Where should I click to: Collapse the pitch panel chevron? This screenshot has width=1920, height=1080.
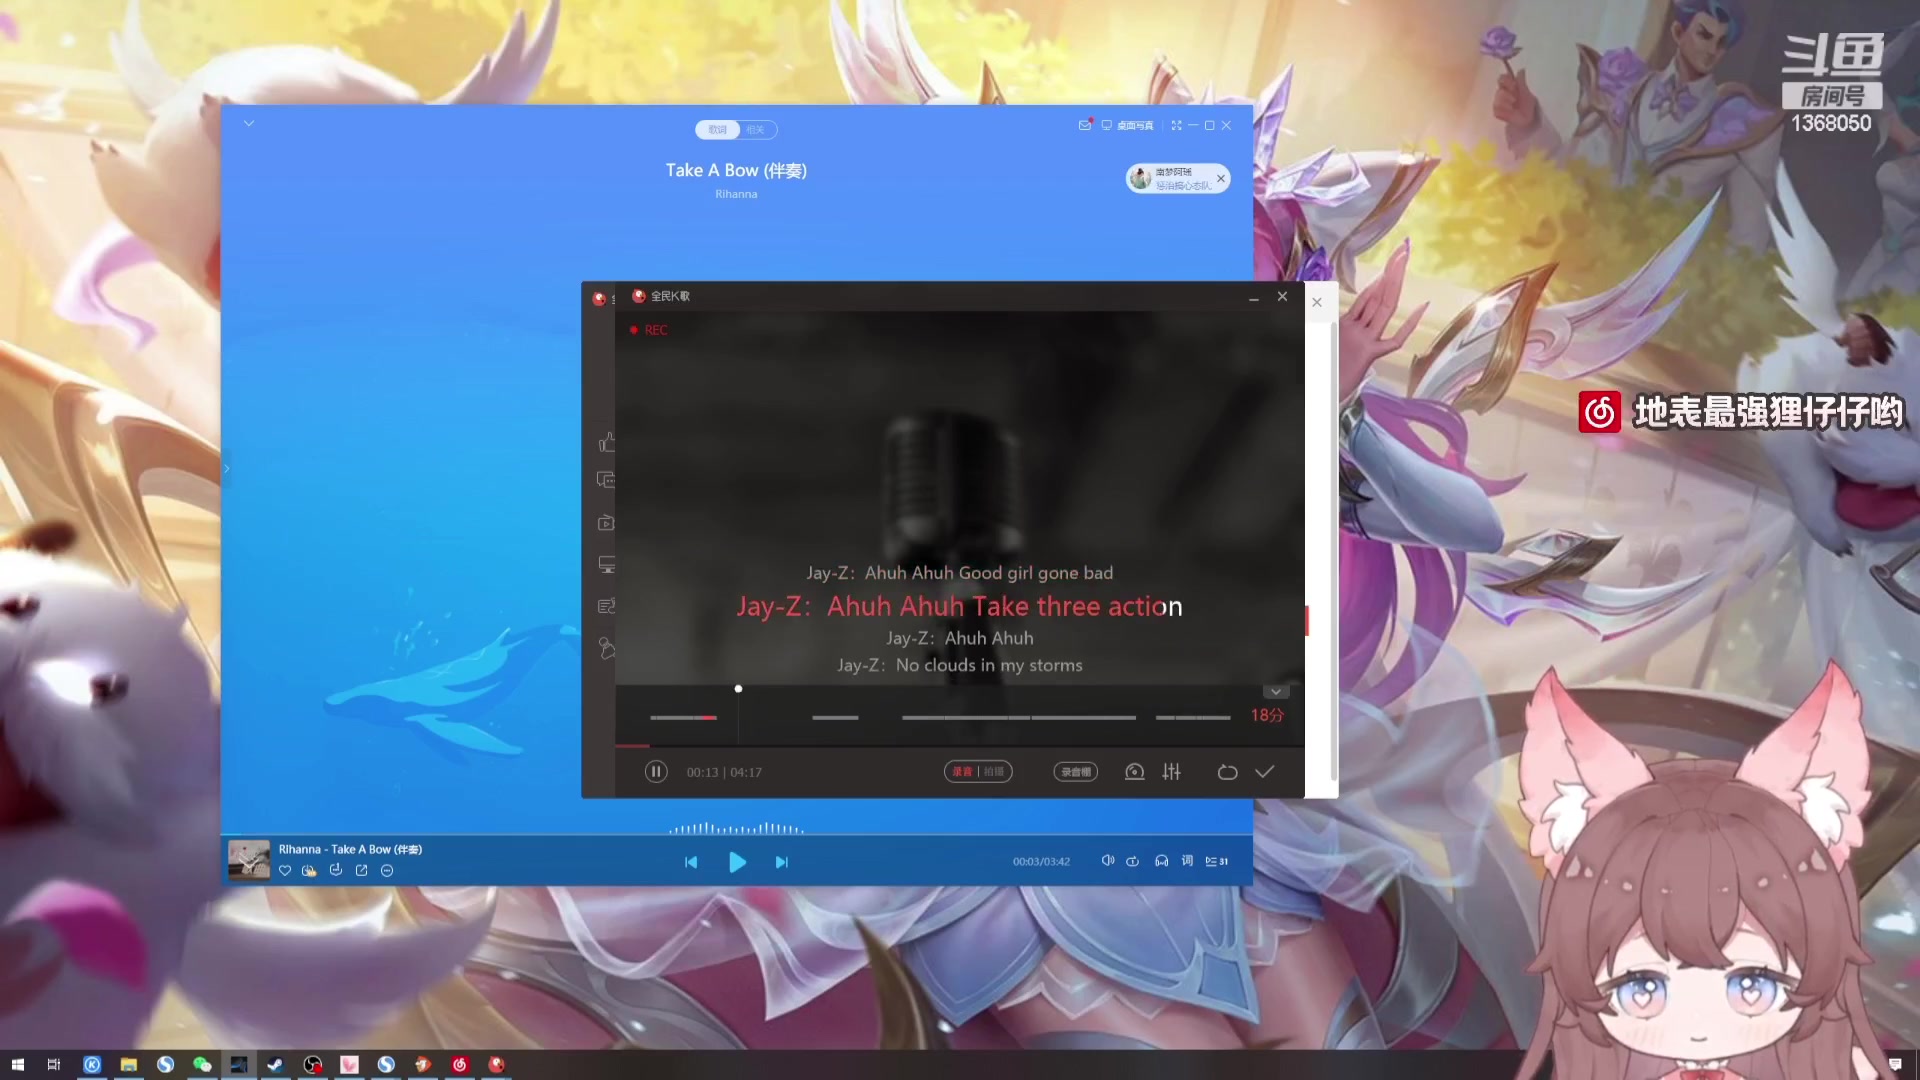[1275, 692]
